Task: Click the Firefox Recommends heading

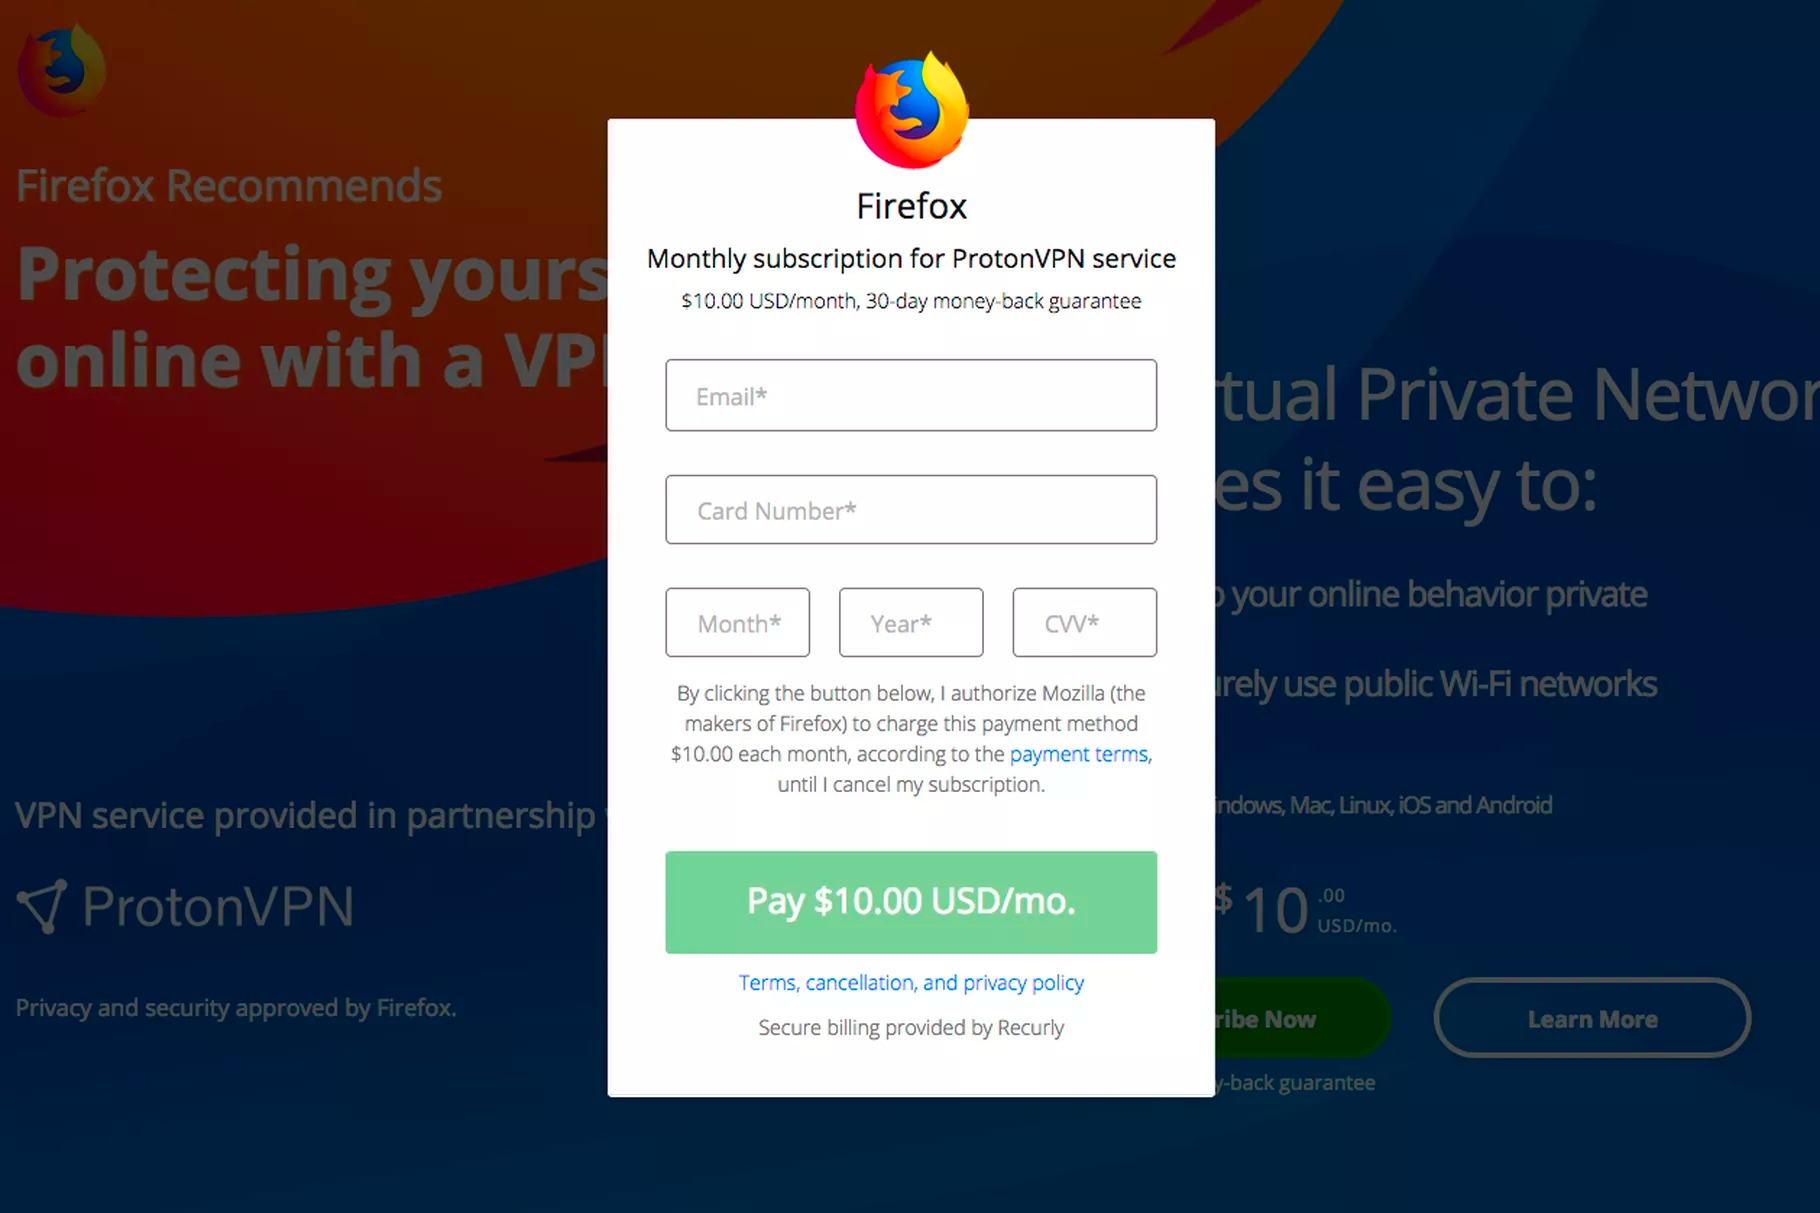Action: pos(229,186)
